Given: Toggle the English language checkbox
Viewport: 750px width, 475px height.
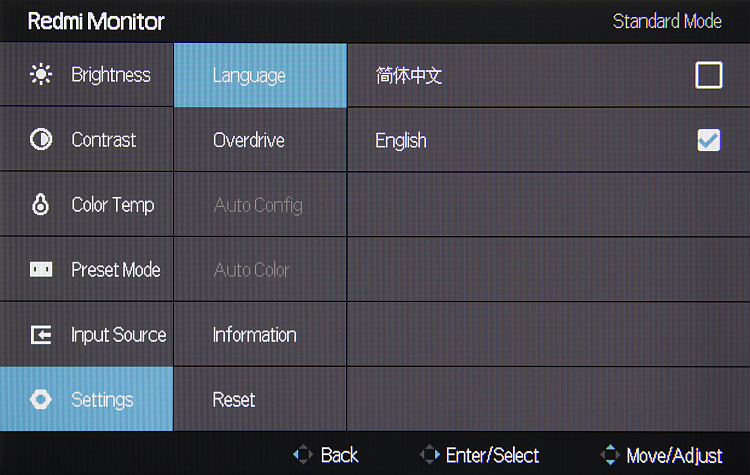Looking at the screenshot, I should tap(708, 141).
